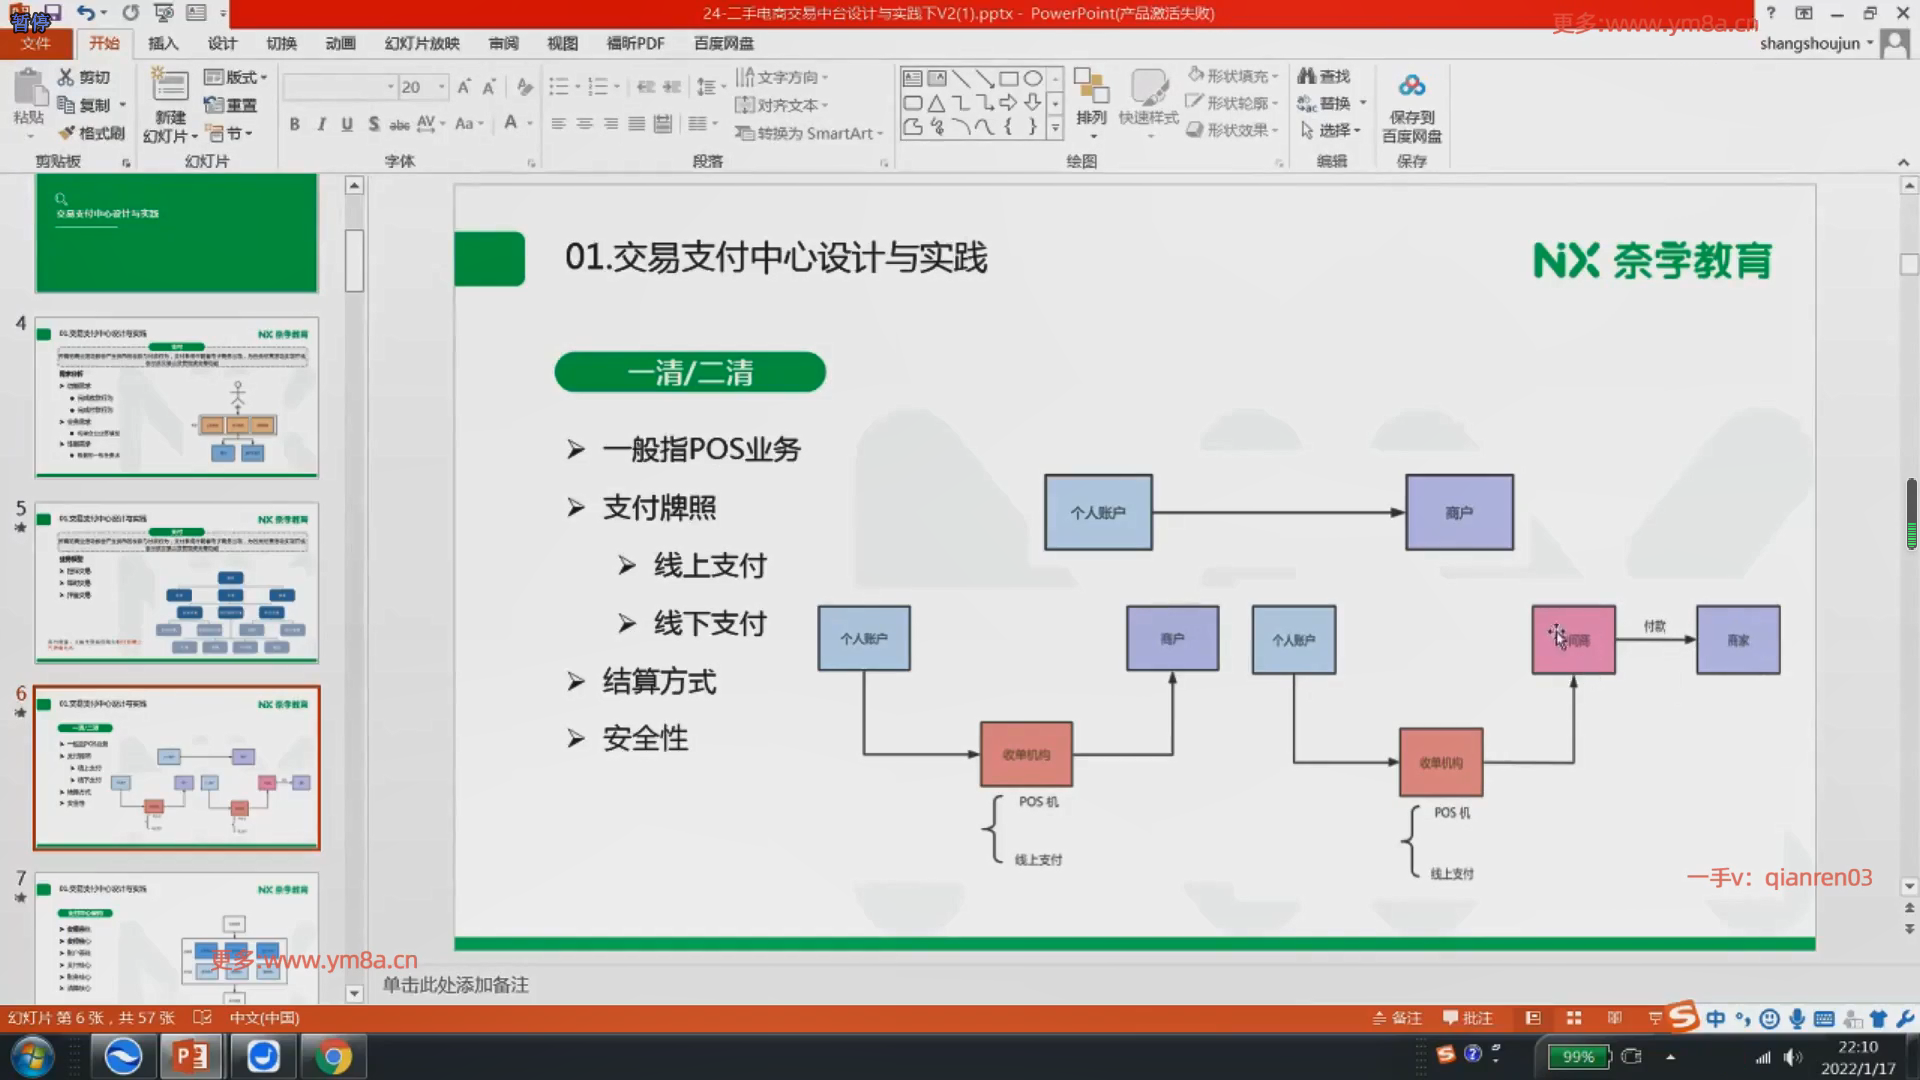Toggle italic formatting
Screen dimensions: 1920x1080
click(321, 124)
